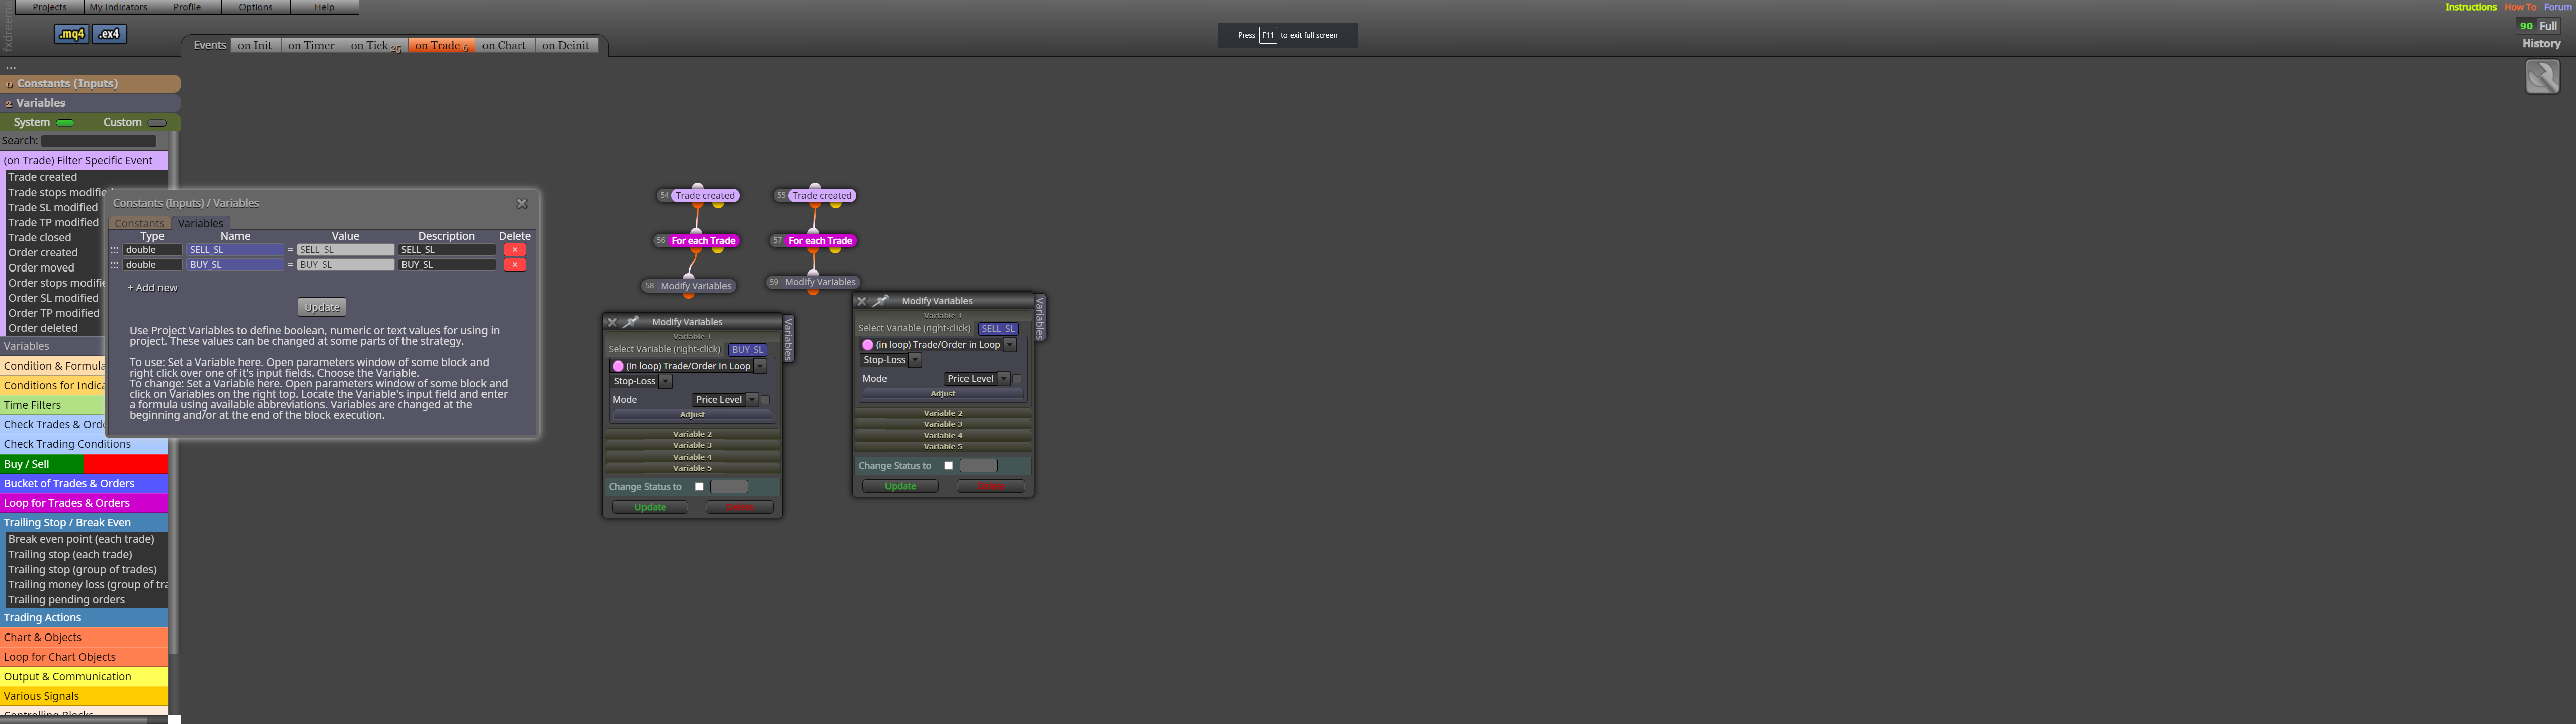Viewport: 2576px width, 724px height.
Task: Switch to the on Tick events tab
Action: pos(375,46)
